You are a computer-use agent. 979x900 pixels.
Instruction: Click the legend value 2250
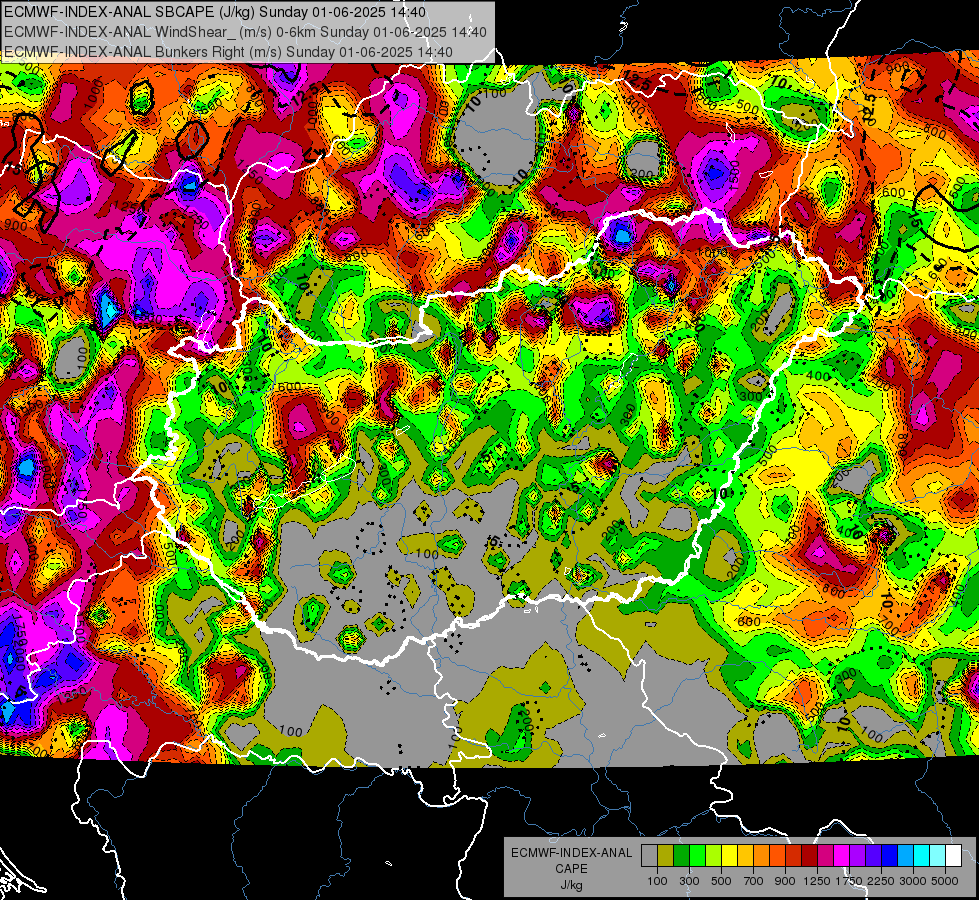881,881
